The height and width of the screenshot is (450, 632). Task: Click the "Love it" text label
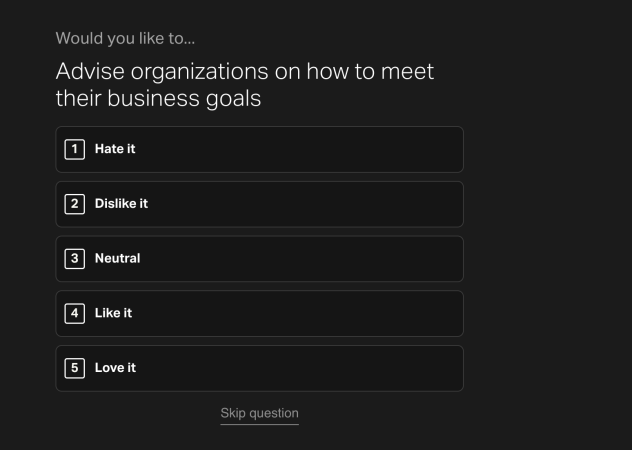pyautogui.click(x=115, y=368)
